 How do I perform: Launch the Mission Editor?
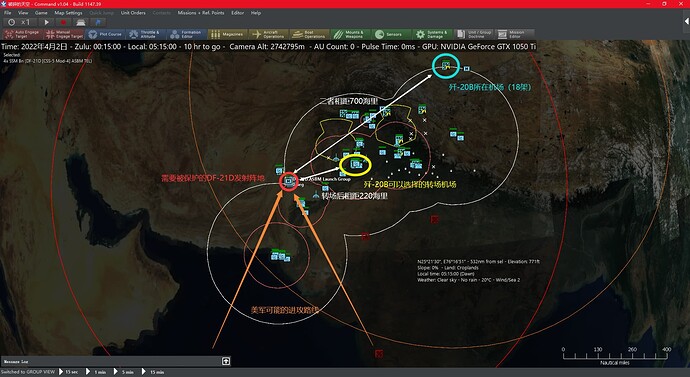[x=515, y=34]
